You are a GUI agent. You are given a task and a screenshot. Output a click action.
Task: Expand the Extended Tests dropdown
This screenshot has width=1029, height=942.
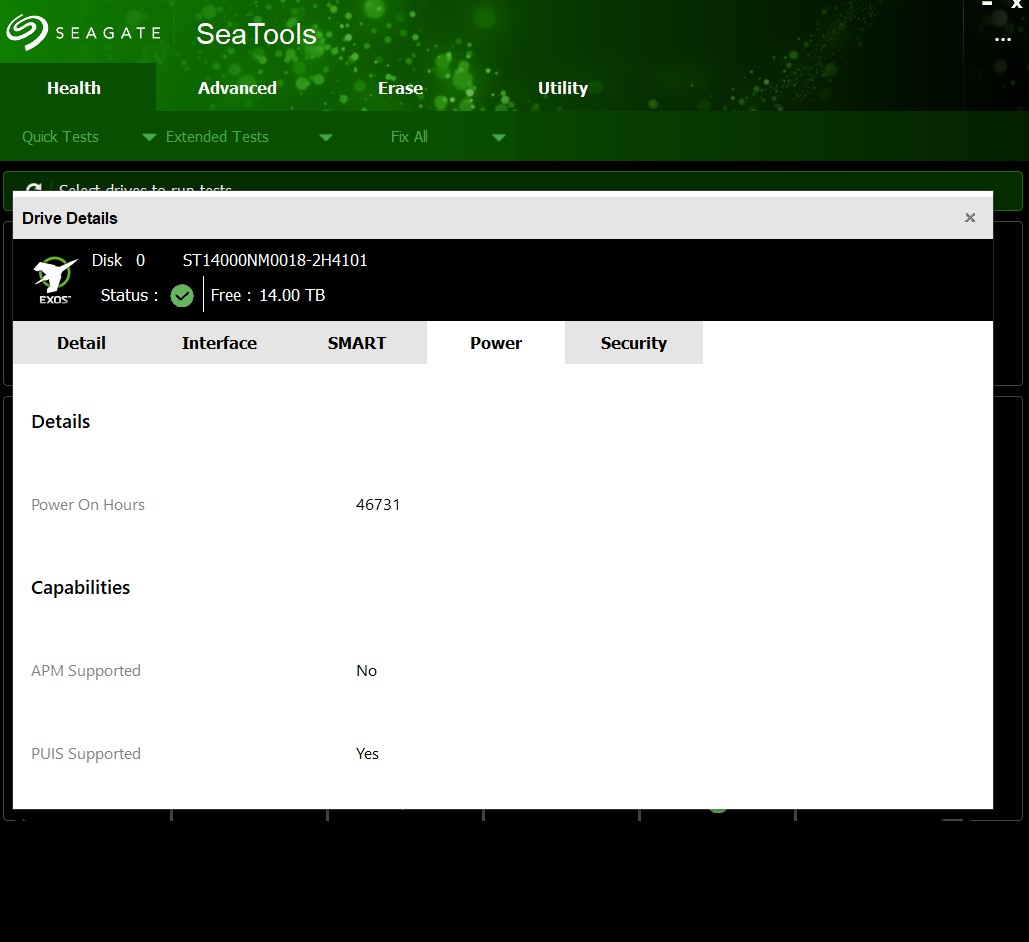coord(325,137)
